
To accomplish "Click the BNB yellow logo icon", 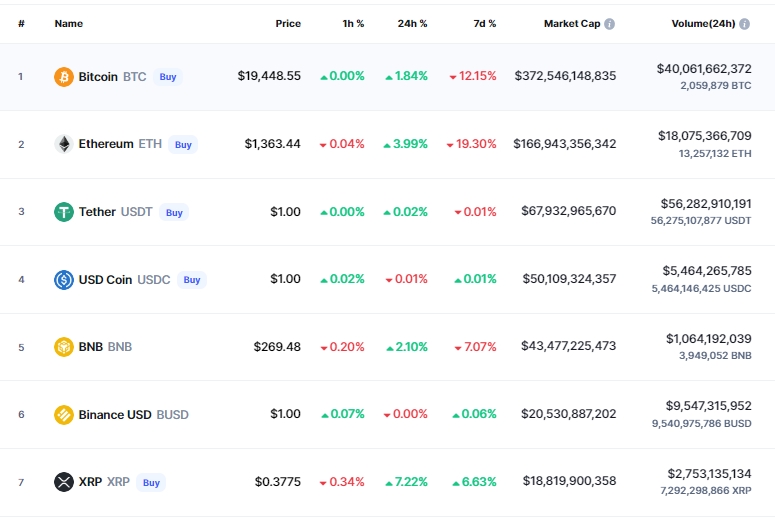I will point(64,347).
